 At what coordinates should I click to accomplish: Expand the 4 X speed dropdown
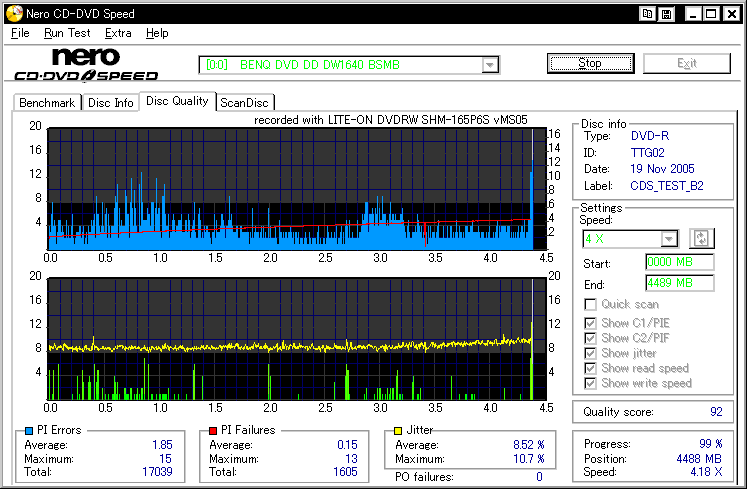(x=669, y=238)
